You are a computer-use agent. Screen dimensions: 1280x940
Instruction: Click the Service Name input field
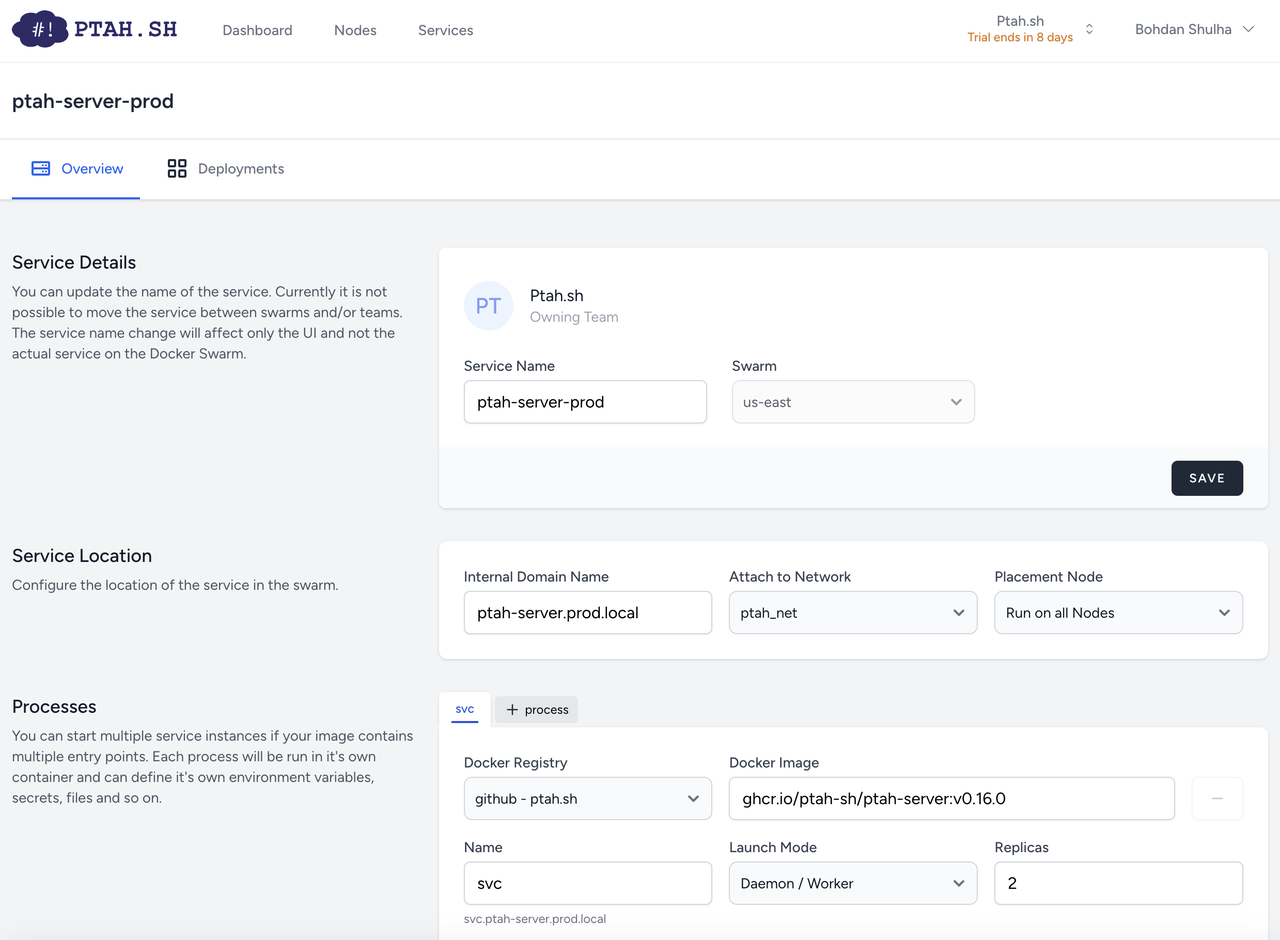pyautogui.click(x=585, y=402)
